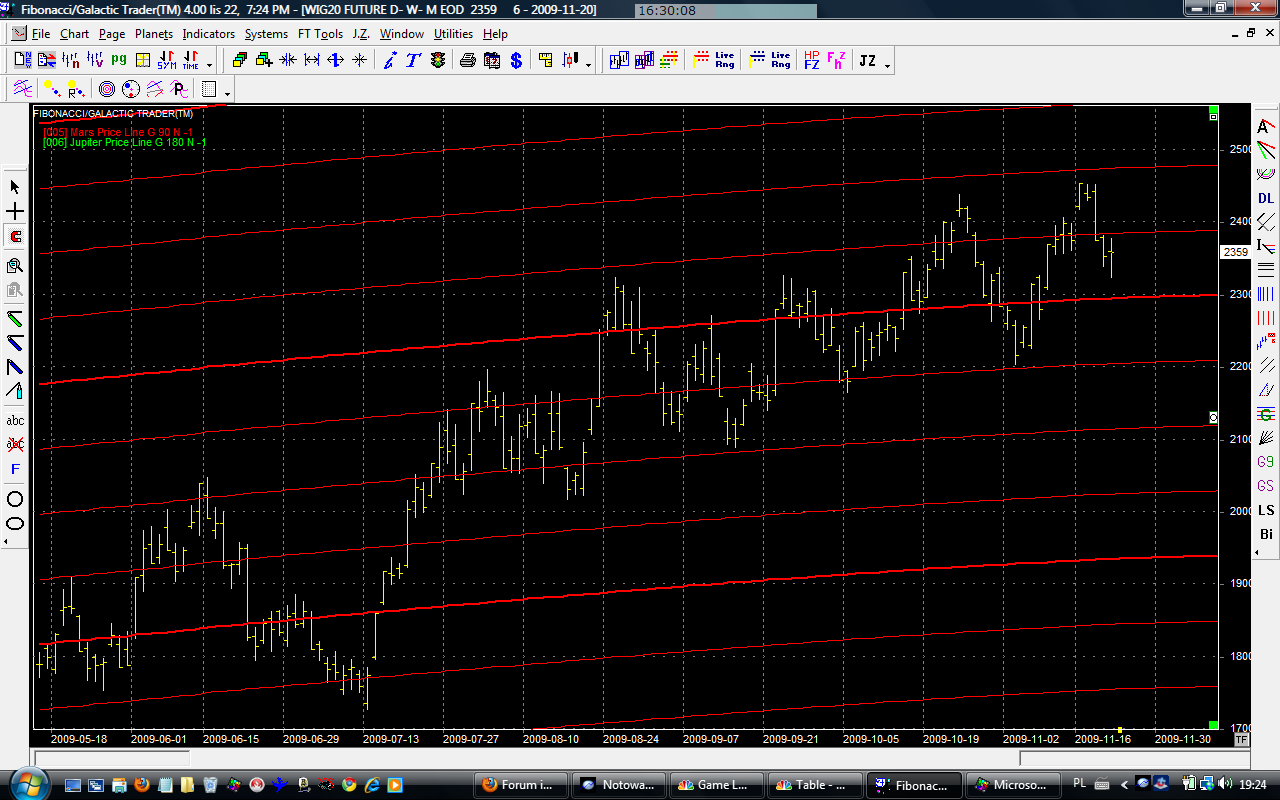This screenshot has height=800, width=1280.
Task: Open dropdown arrow beside the grid icon
Action: pyautogui.click(x=228, y=93)
